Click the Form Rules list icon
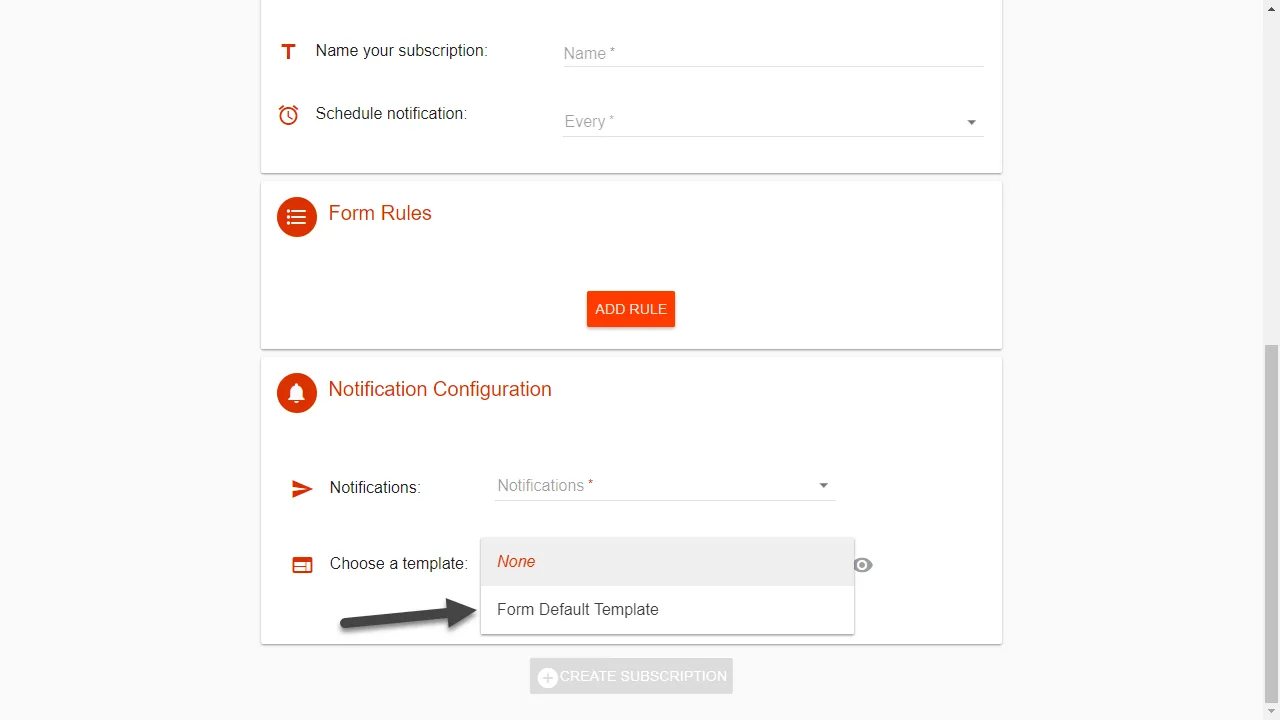1280x720 pixels. [297, 217]
